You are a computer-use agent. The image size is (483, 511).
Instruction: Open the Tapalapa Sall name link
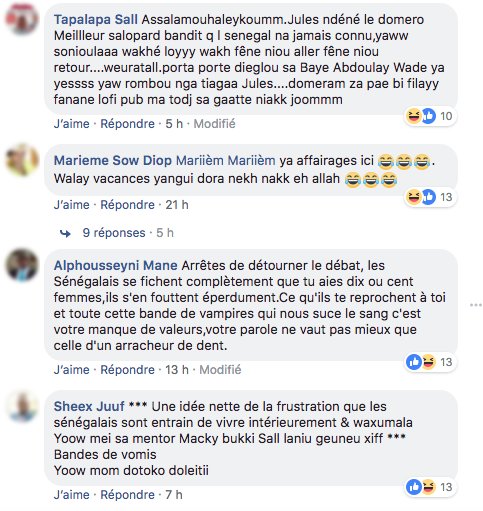tap(96, 20)
